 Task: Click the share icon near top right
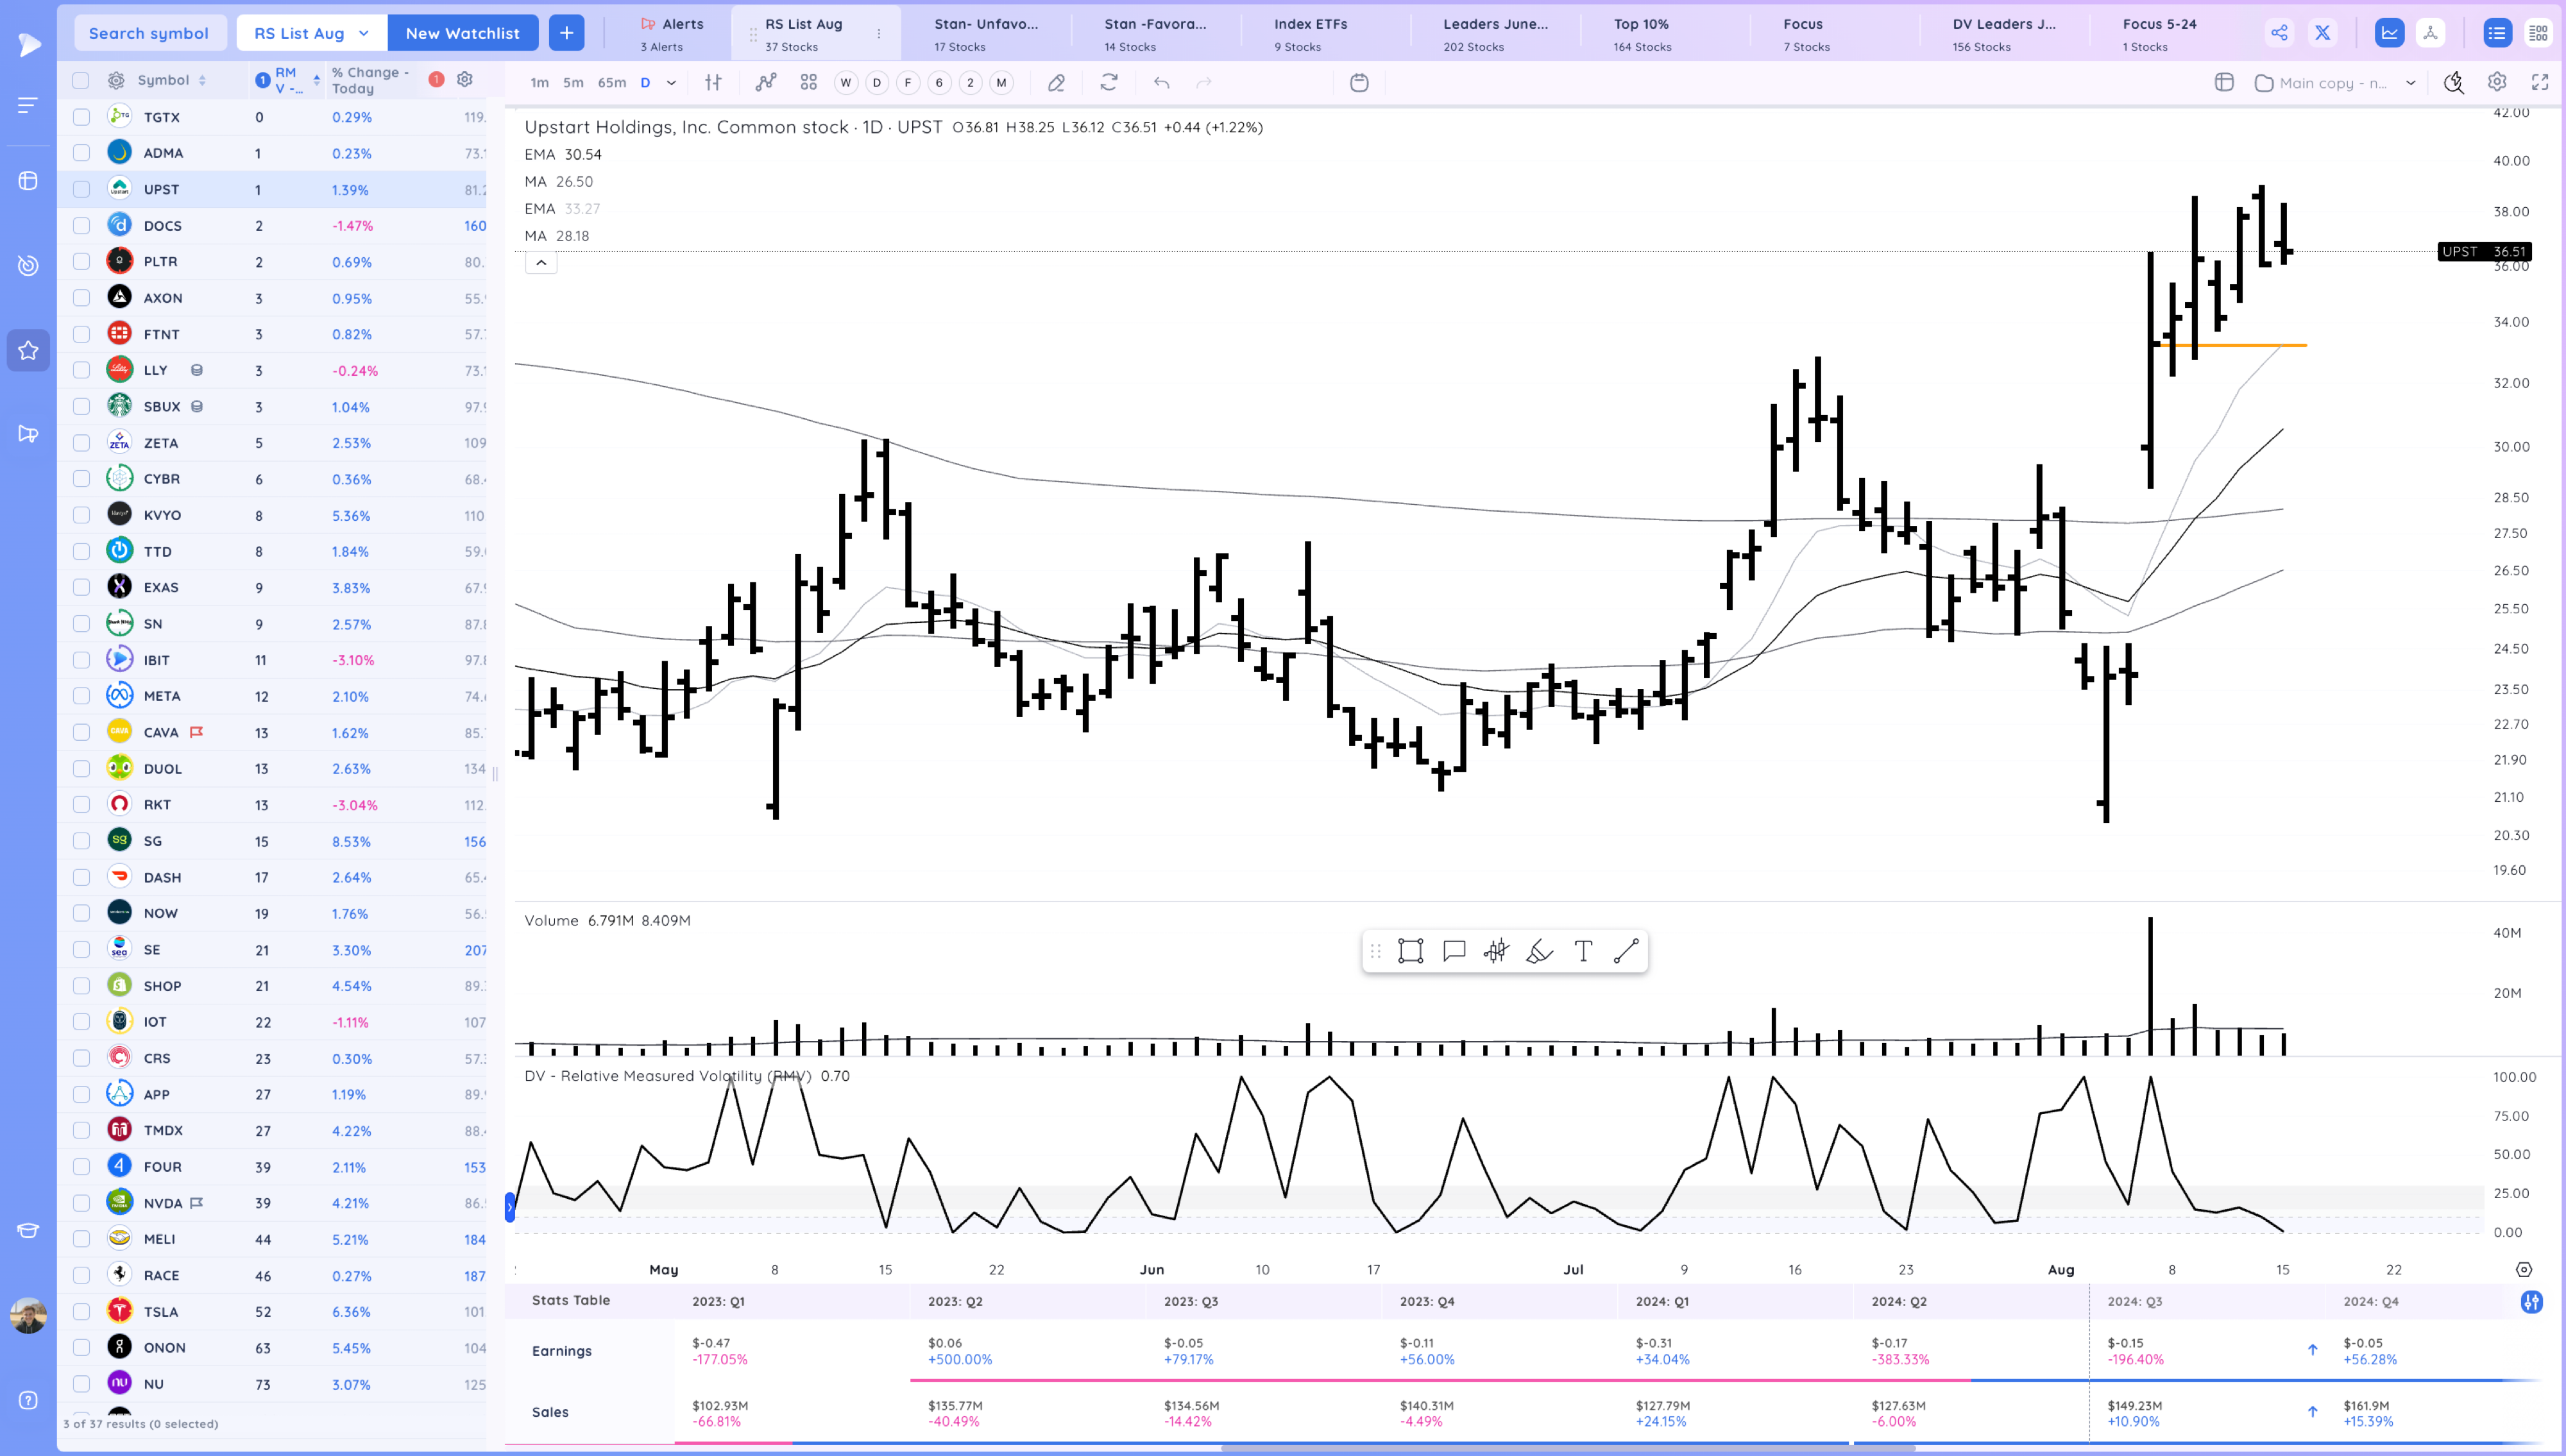click(x=2281, y=32)
